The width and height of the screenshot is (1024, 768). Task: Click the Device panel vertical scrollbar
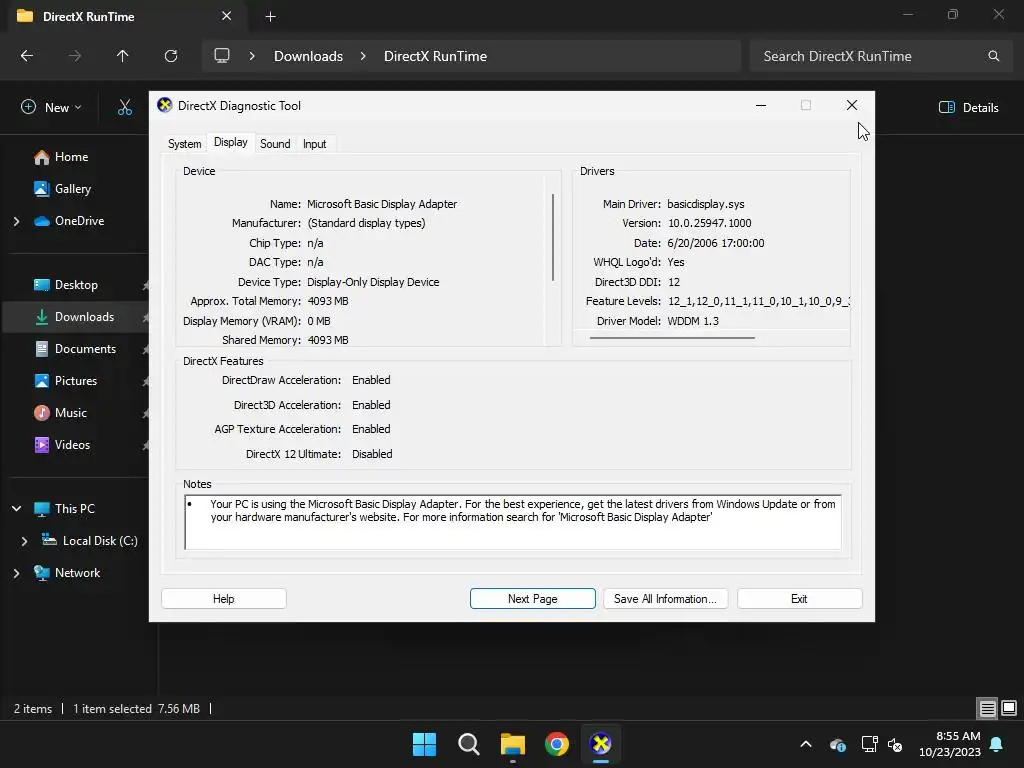tap(552, 237)
